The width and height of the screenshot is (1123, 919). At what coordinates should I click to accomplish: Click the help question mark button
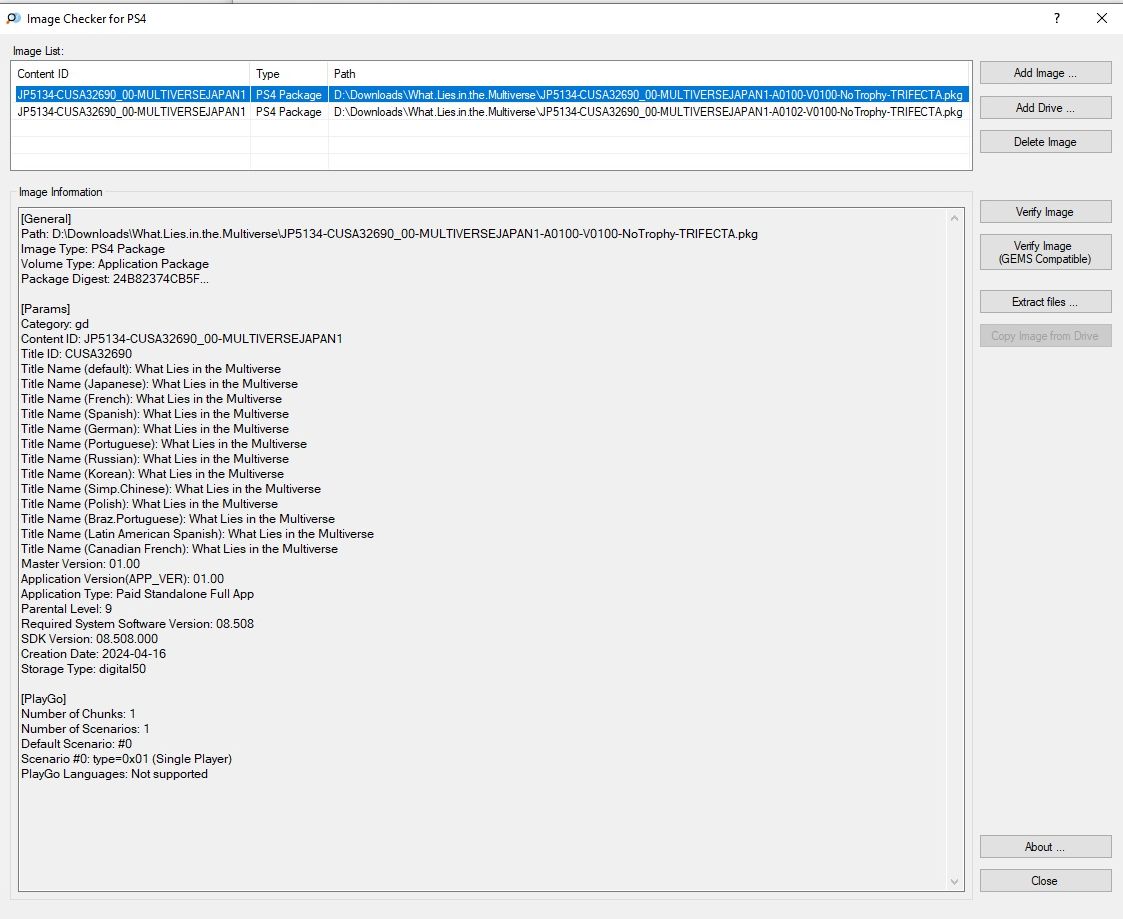coord(1057,18)
